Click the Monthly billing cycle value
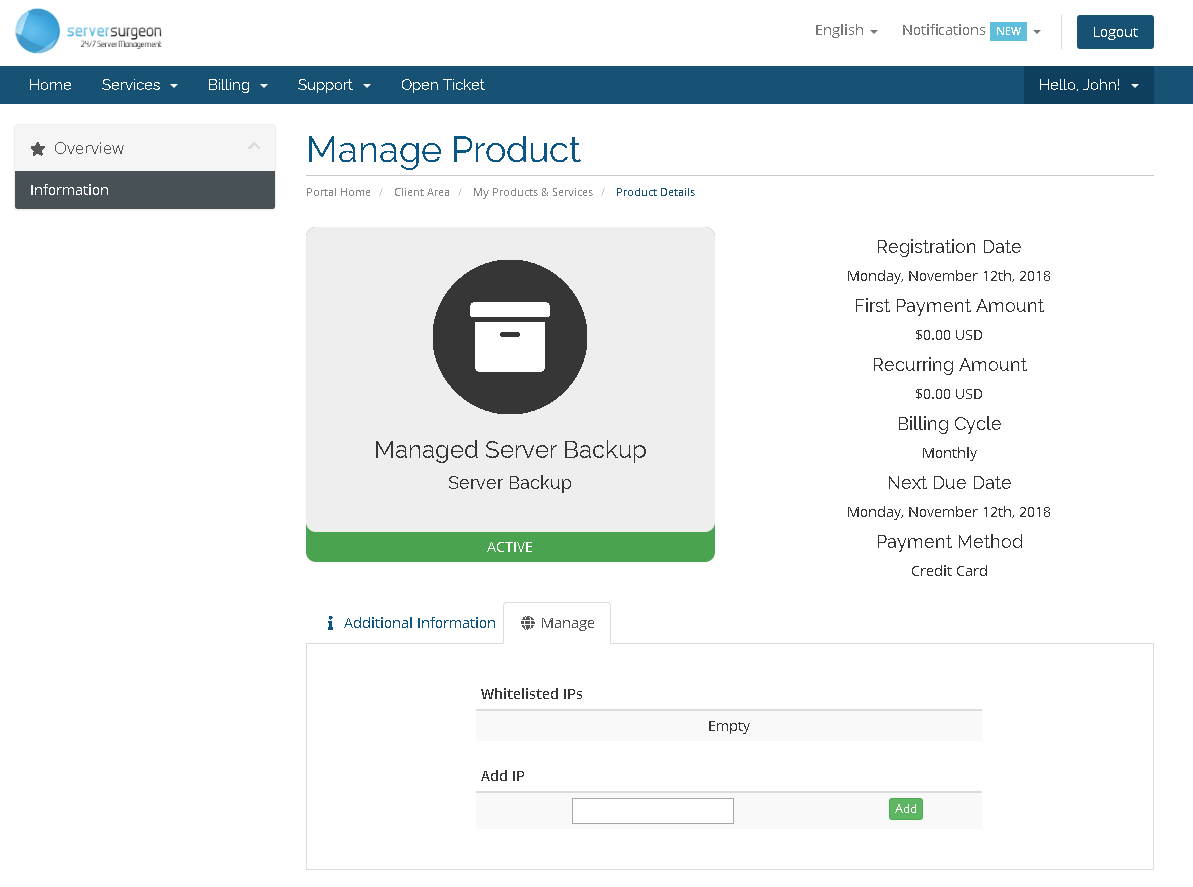 tap(949, 453)
